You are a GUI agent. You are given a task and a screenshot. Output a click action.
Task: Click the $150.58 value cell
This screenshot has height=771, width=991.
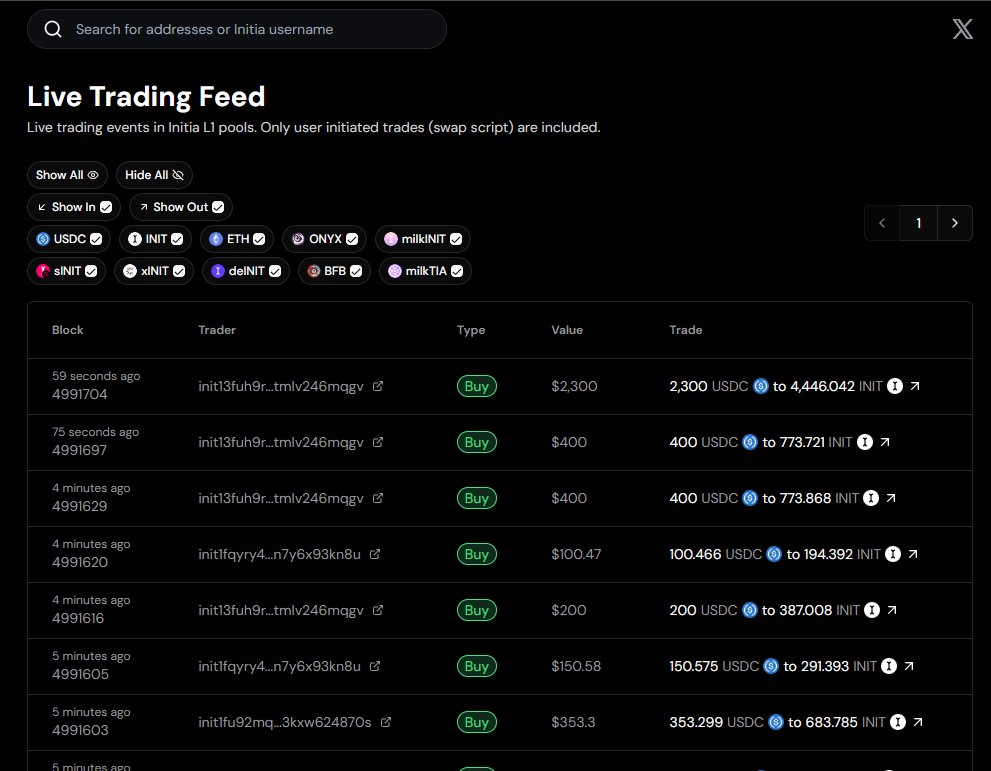pos(576,666)
